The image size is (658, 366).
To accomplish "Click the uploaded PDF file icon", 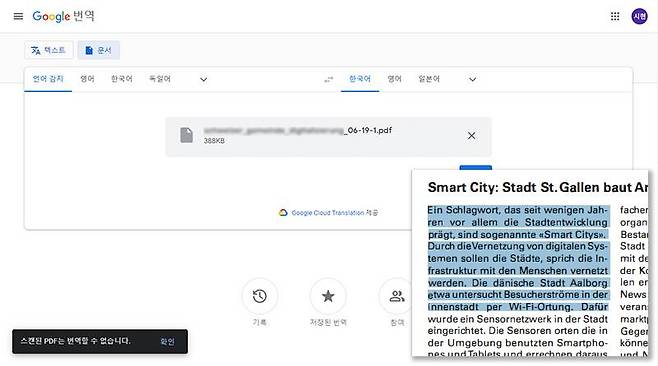I will 187,135.
